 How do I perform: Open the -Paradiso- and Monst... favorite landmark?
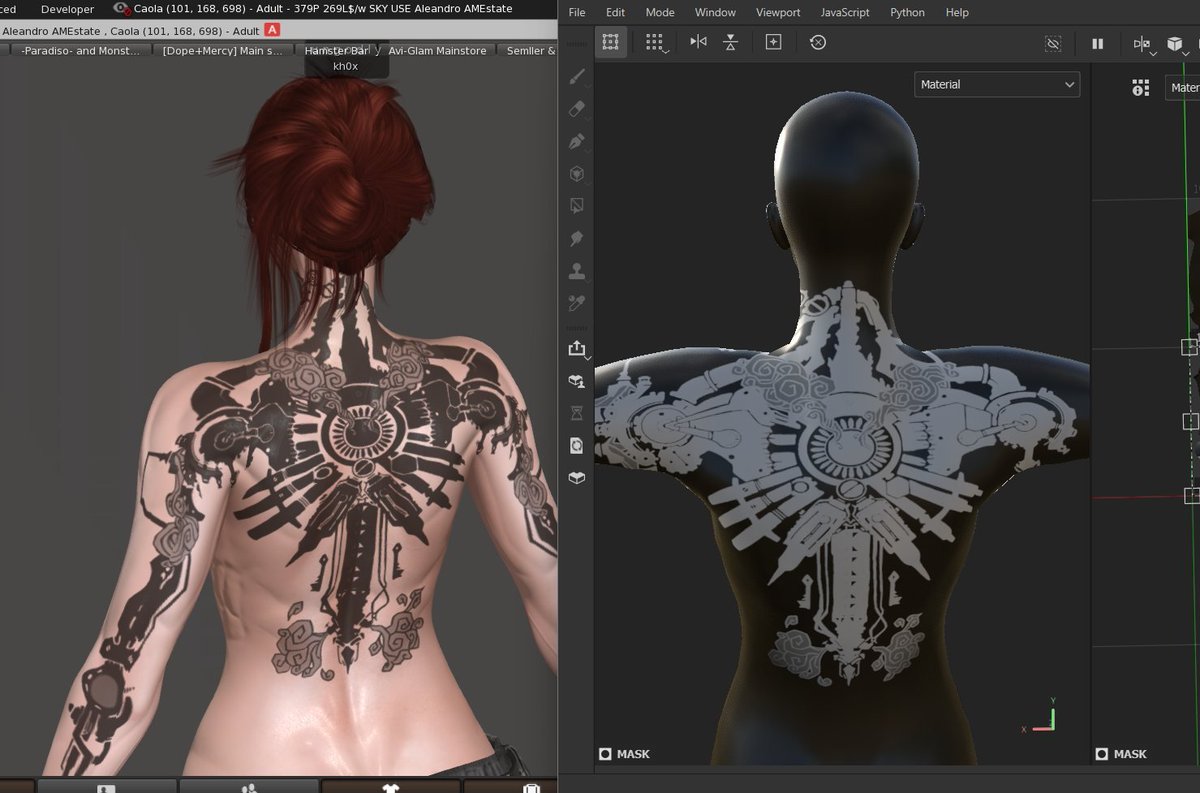81,50
